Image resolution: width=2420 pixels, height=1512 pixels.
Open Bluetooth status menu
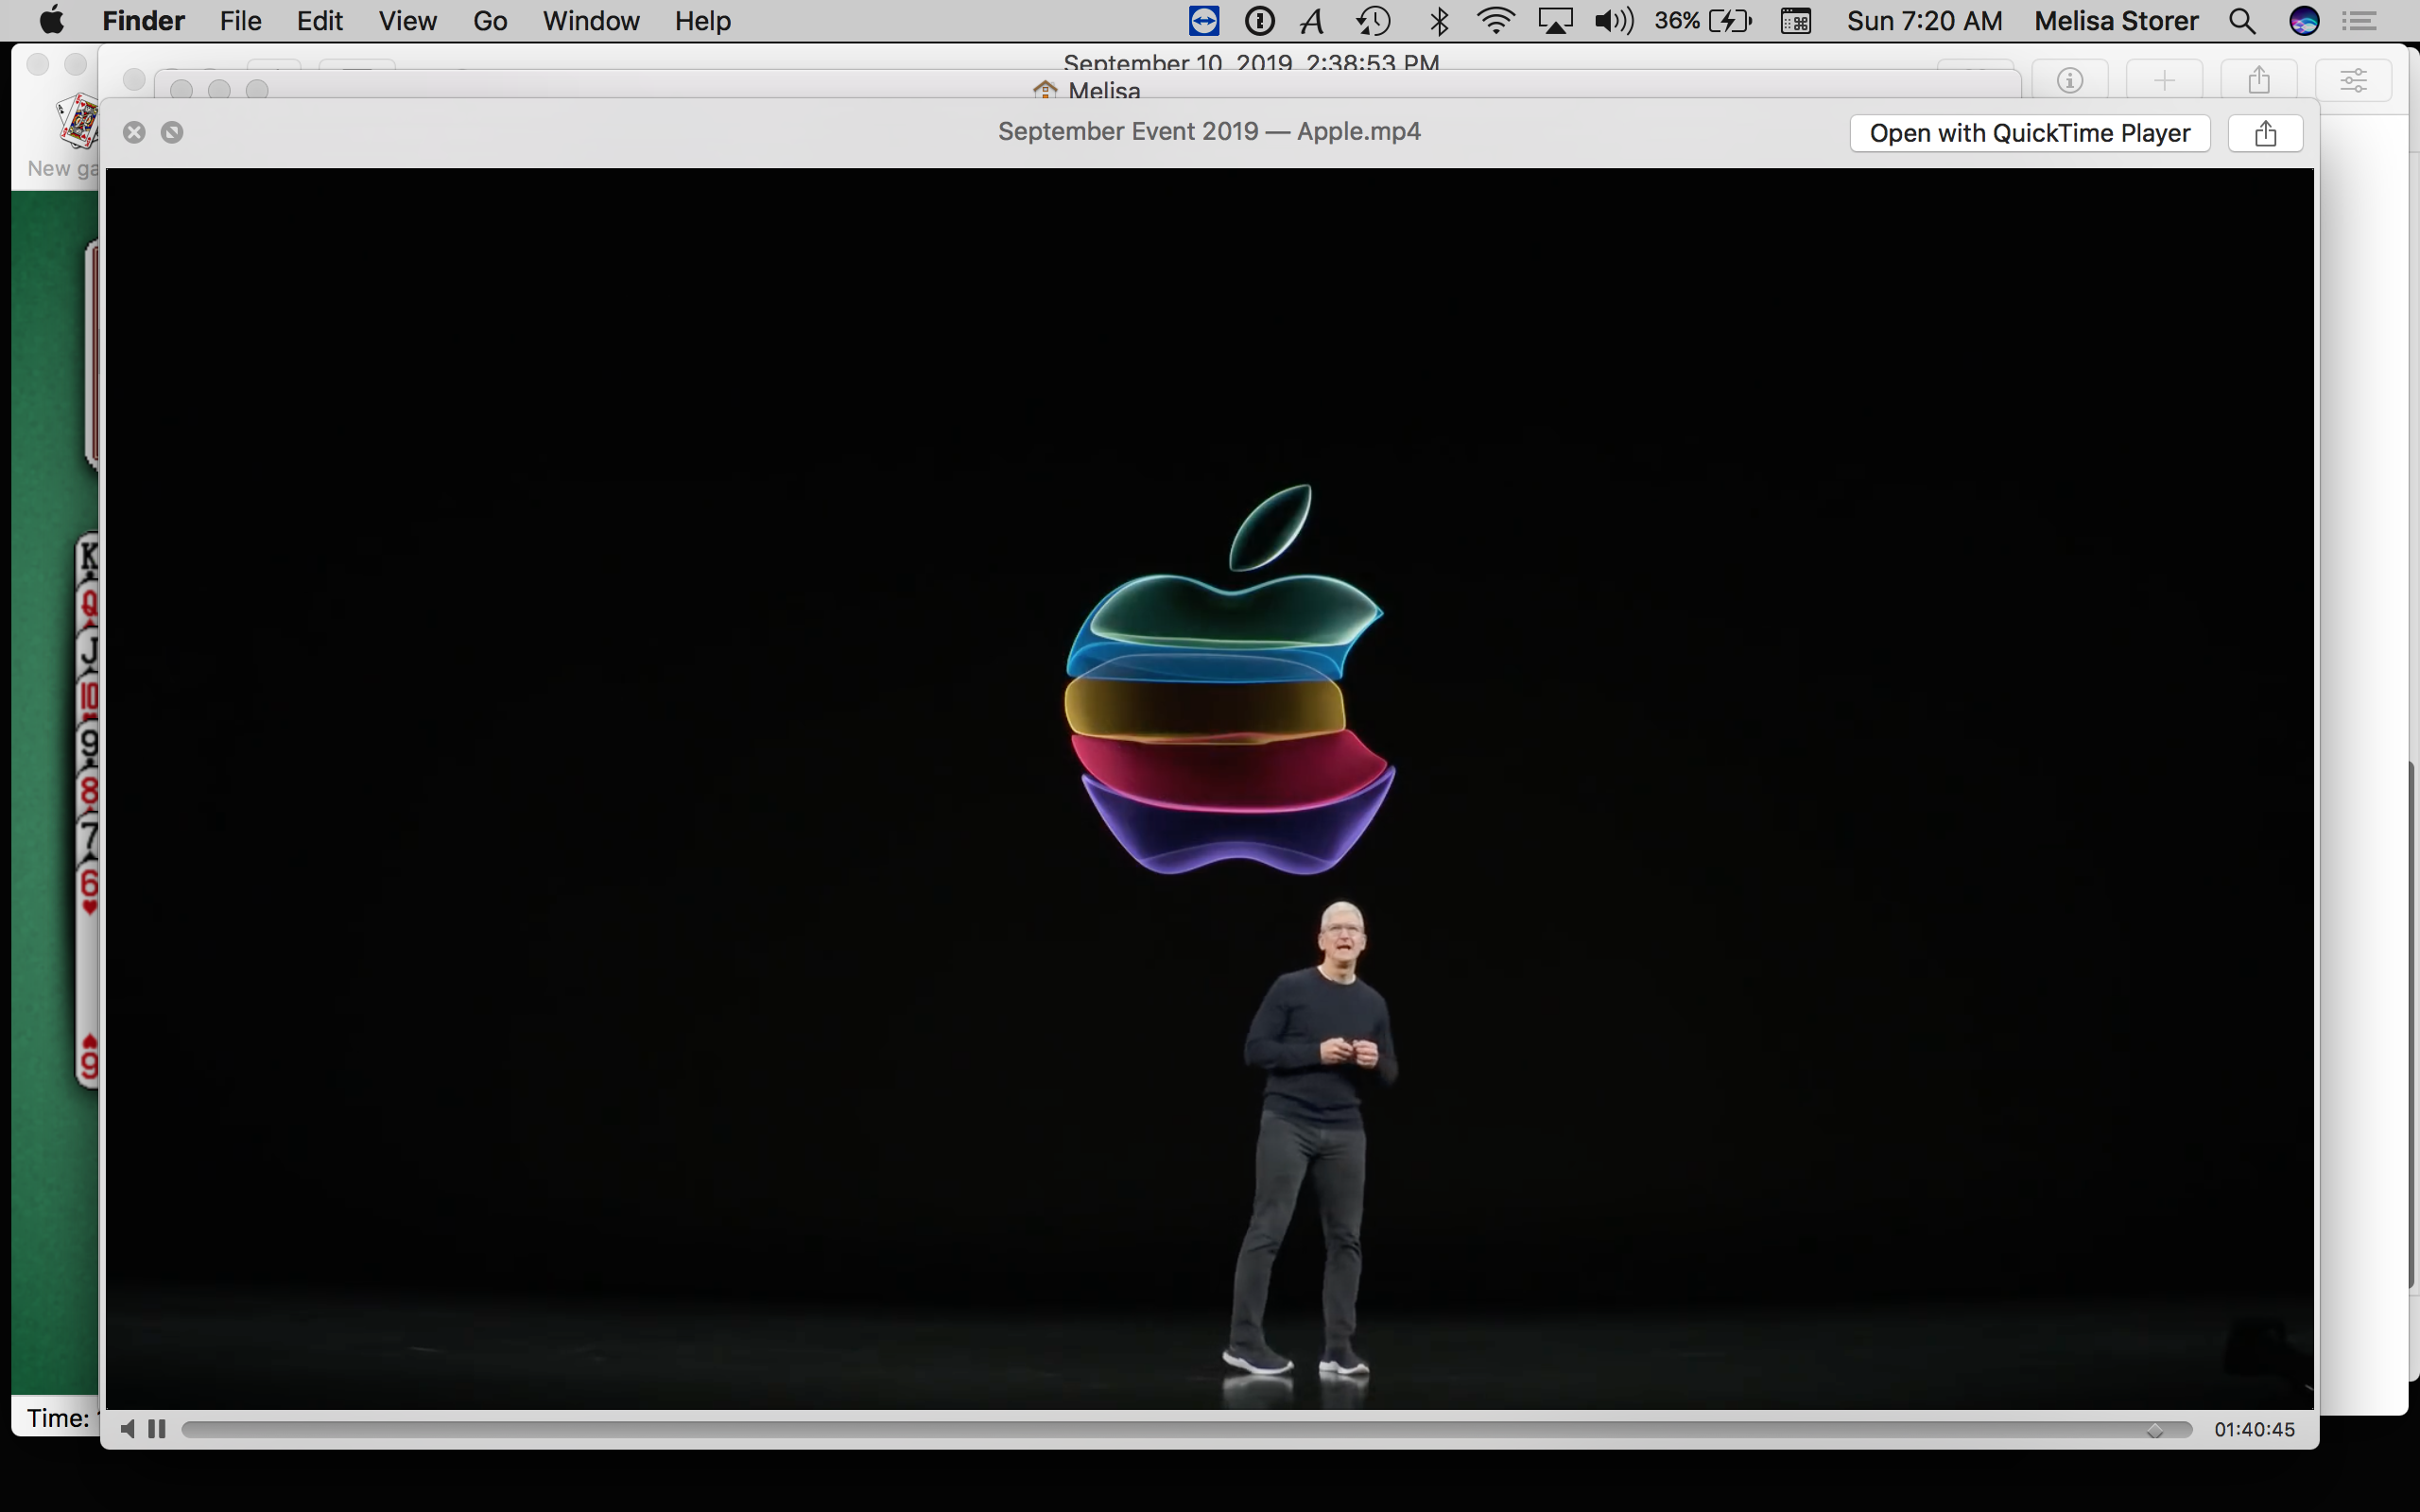[x=1439, y=21]
